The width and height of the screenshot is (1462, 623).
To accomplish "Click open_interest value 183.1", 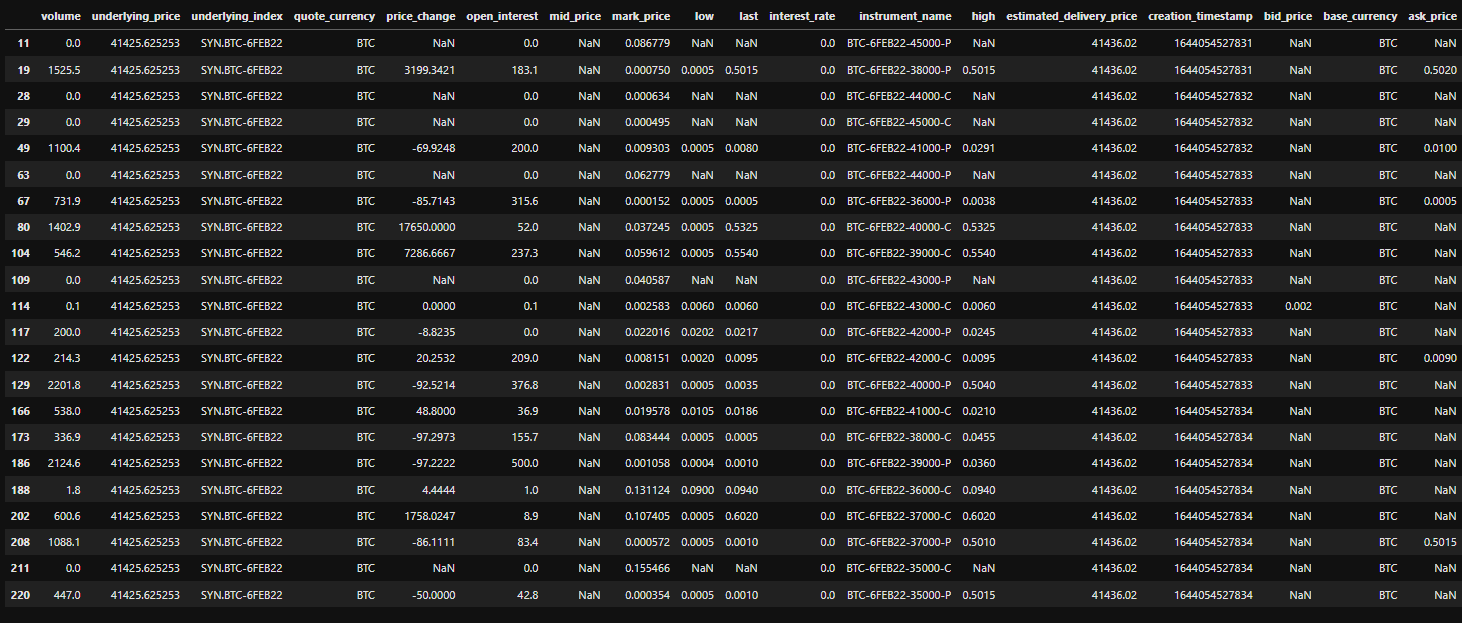I will [524, 70].
